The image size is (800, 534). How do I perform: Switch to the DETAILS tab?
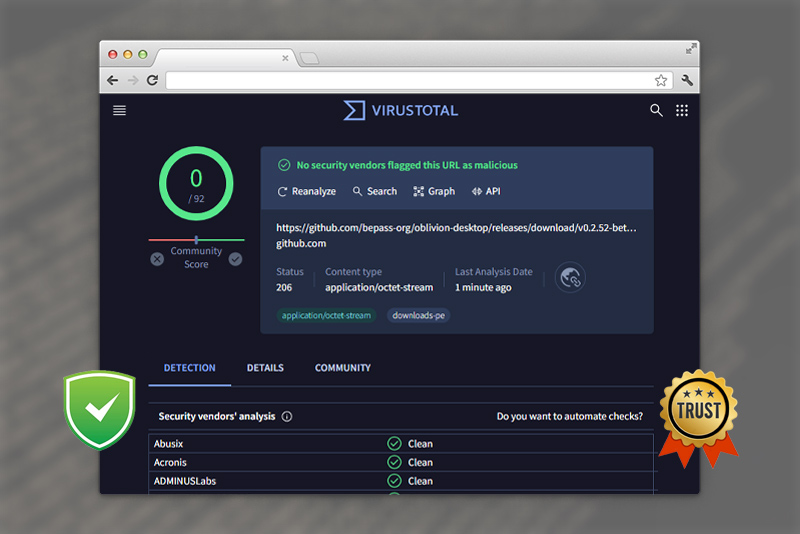pyautogui.click(x=265, y=368)
